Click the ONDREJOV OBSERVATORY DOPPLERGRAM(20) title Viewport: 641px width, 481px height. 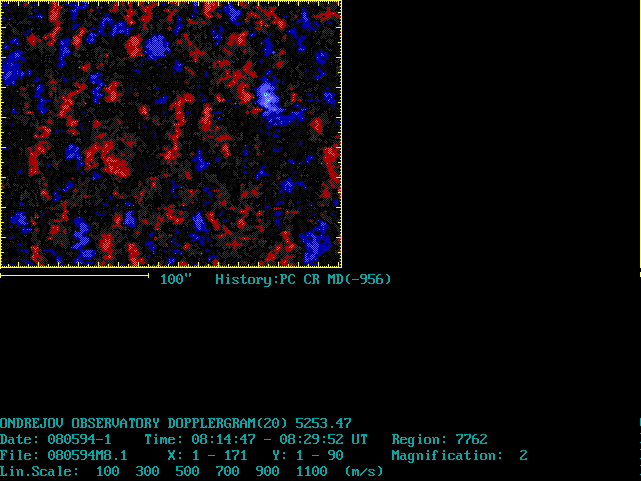(143, 423)
